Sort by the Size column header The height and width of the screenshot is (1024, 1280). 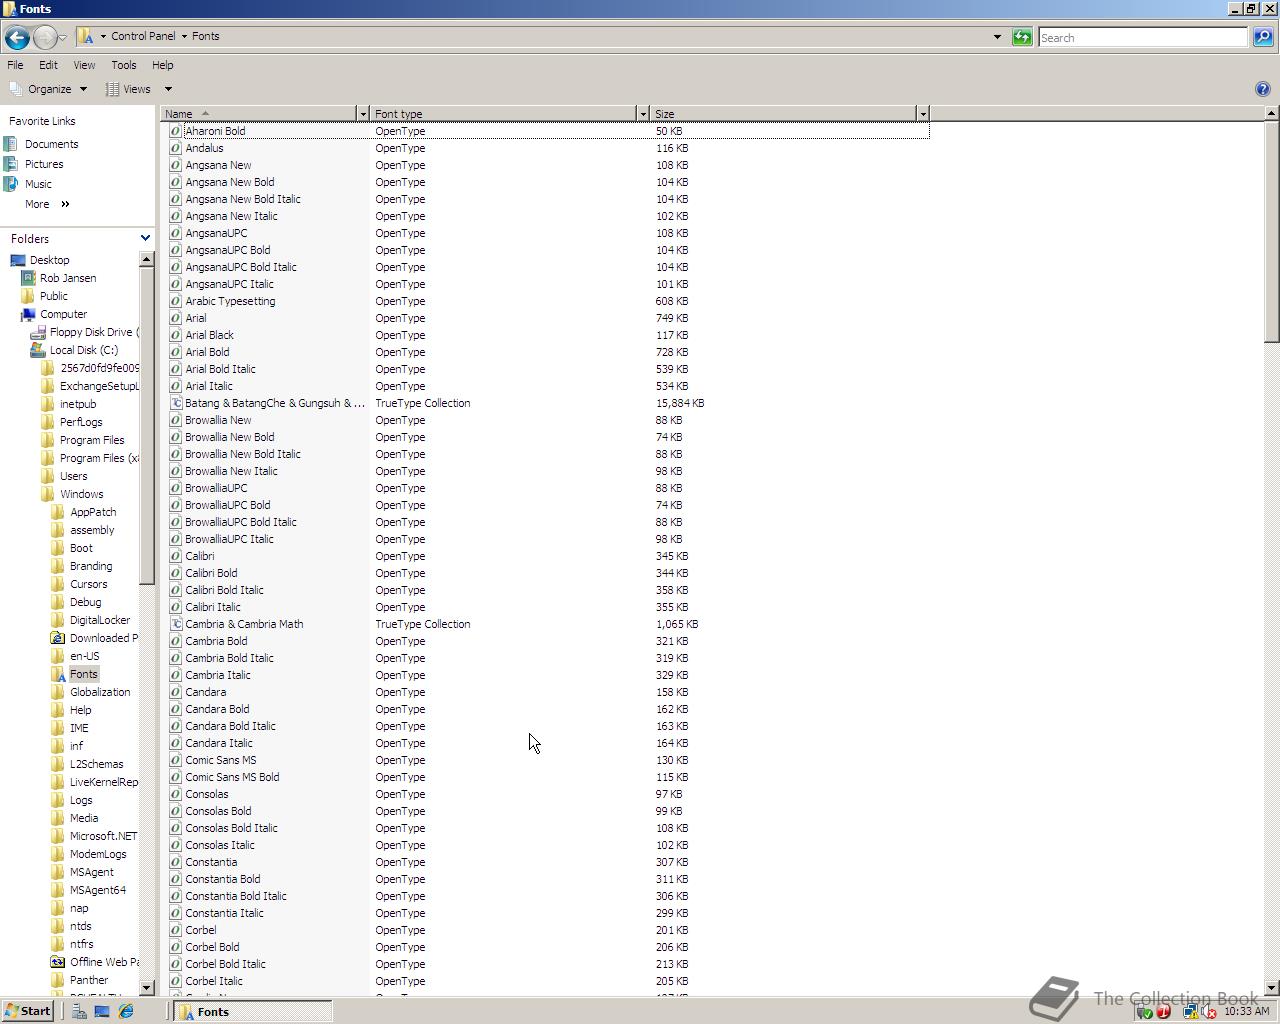click(x=784, y=114)
